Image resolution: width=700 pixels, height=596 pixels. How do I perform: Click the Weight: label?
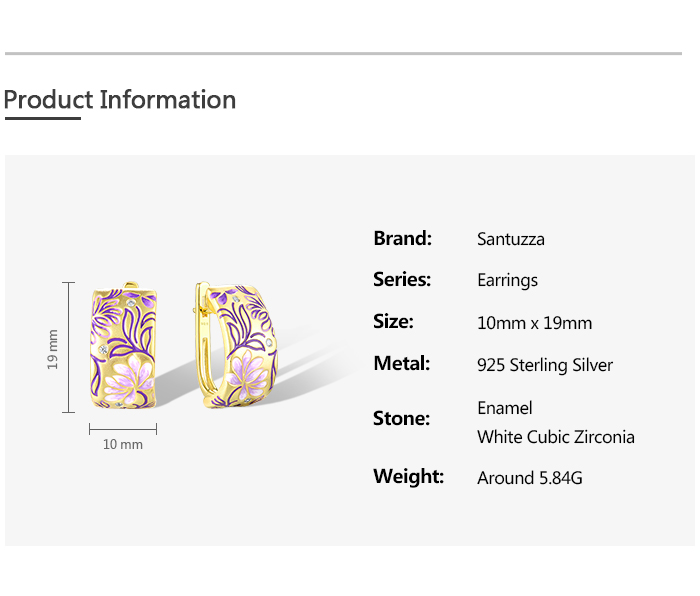pyautogui.click(x=408, y=476)
